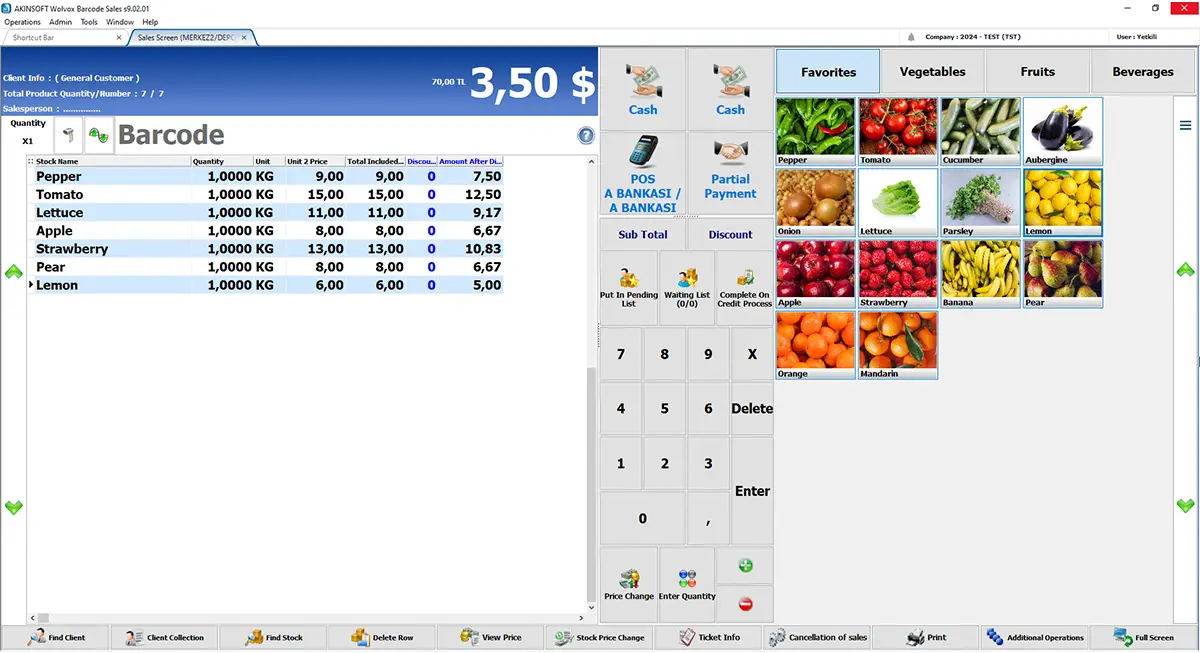
Task: Click the blue help question mark icon
Action: 586,136
